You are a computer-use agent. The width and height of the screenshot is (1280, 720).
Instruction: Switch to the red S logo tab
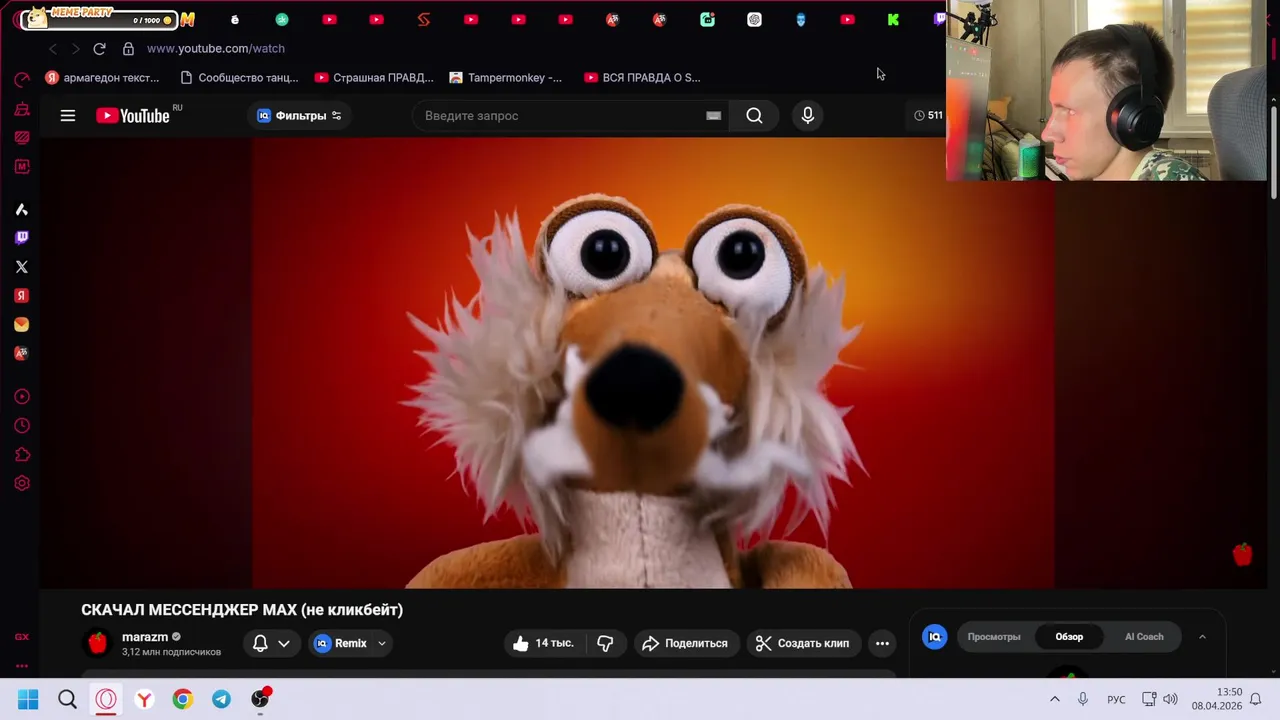[x=423, y=19]
